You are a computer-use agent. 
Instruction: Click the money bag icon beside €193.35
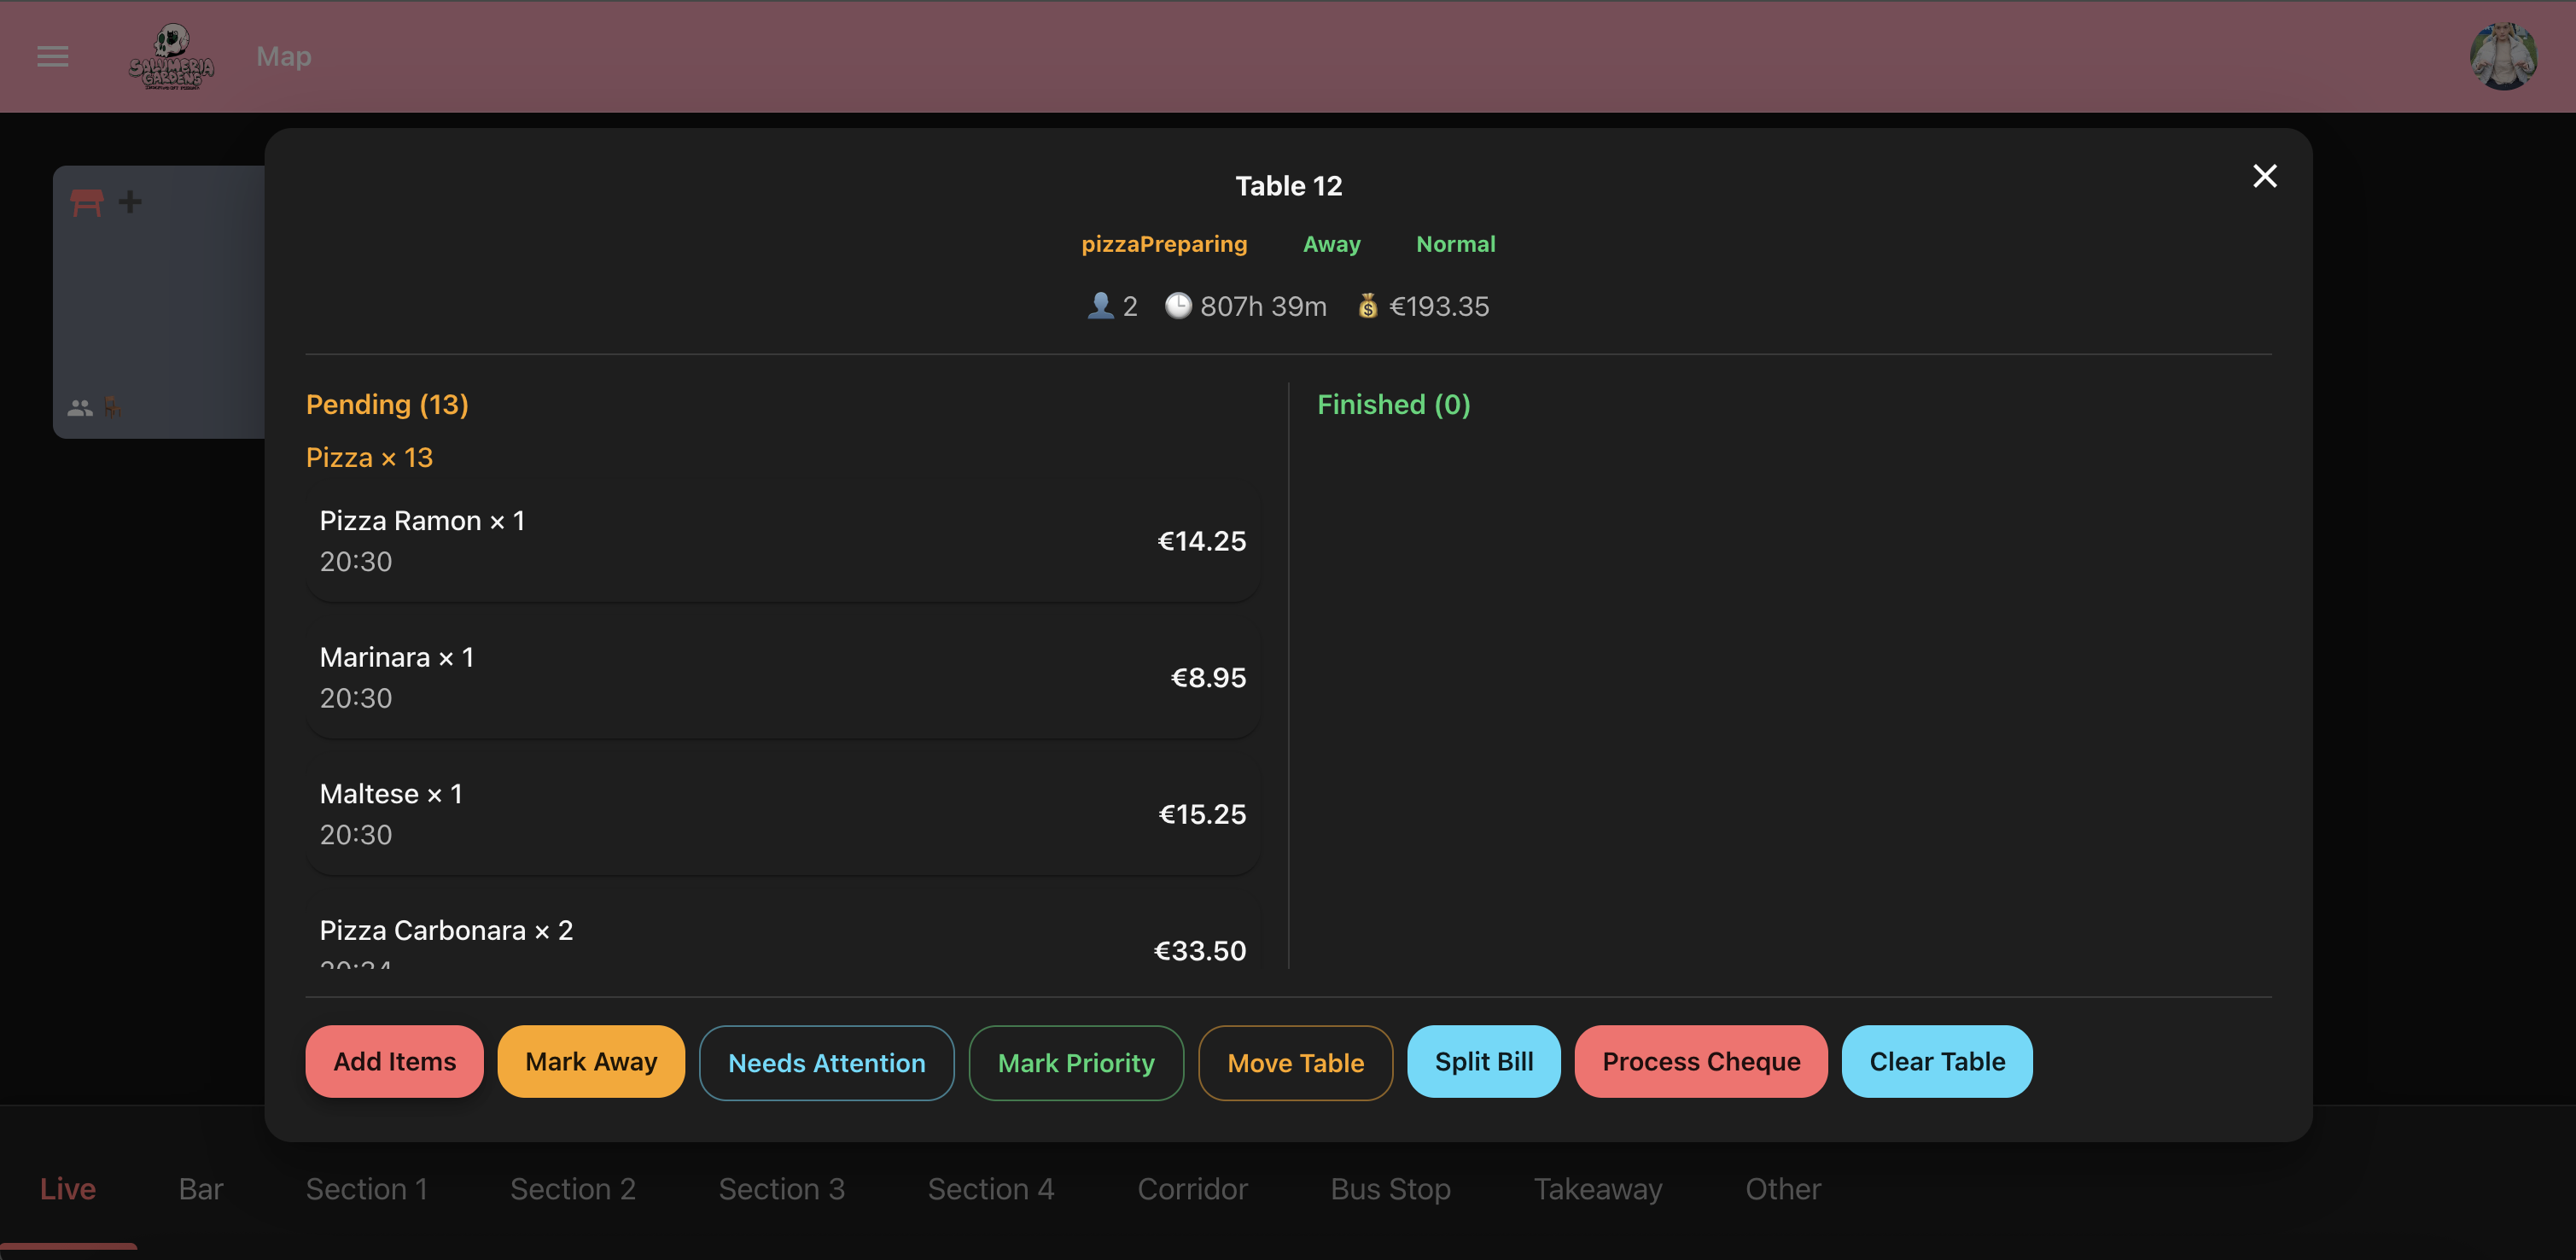point(1369,306)
